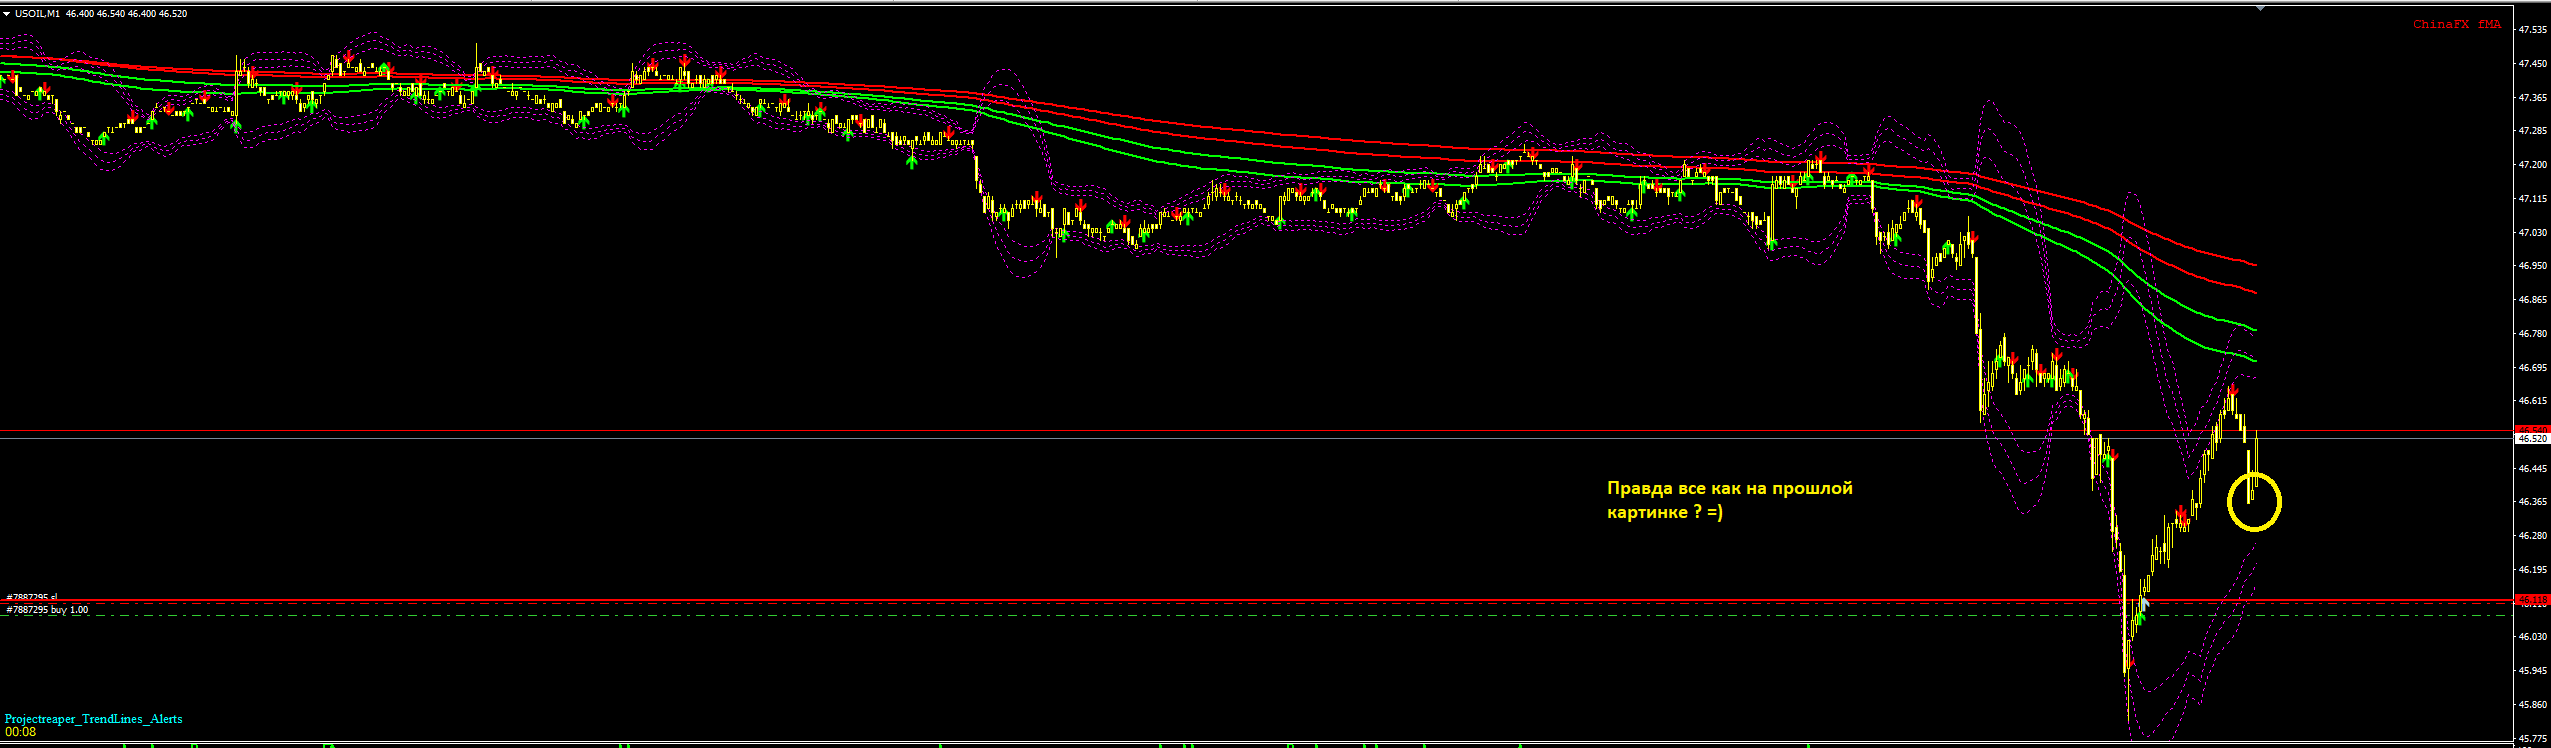Click the 45.775 price scale label

(2533, 739)
